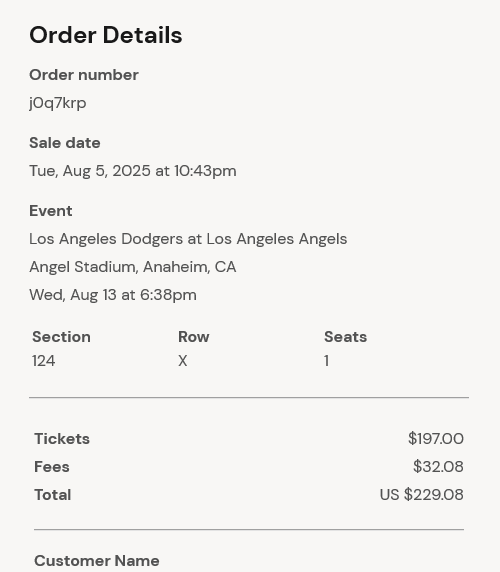Viewport: 500px width, 572px height.
Task: Click the Row column header
Action: click(194, 337)
